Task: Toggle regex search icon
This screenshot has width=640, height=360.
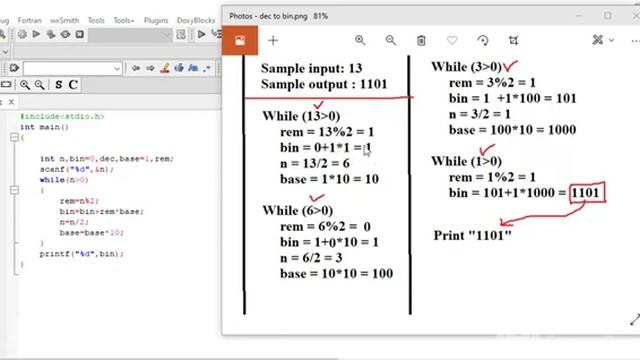Action: [x=207, y=68]
